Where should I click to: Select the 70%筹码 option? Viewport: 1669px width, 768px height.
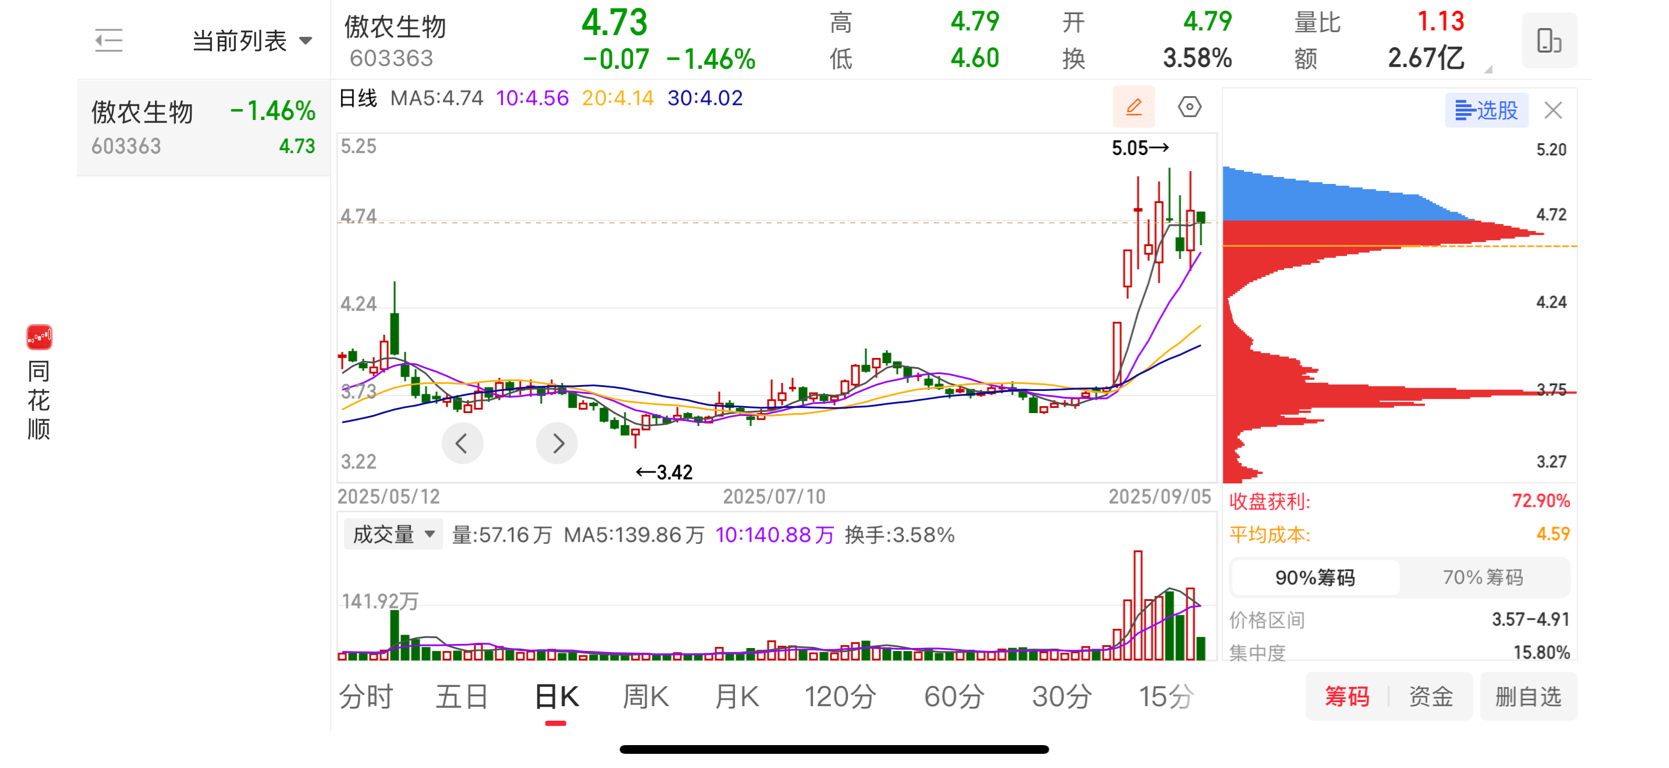pos(1483,578)
